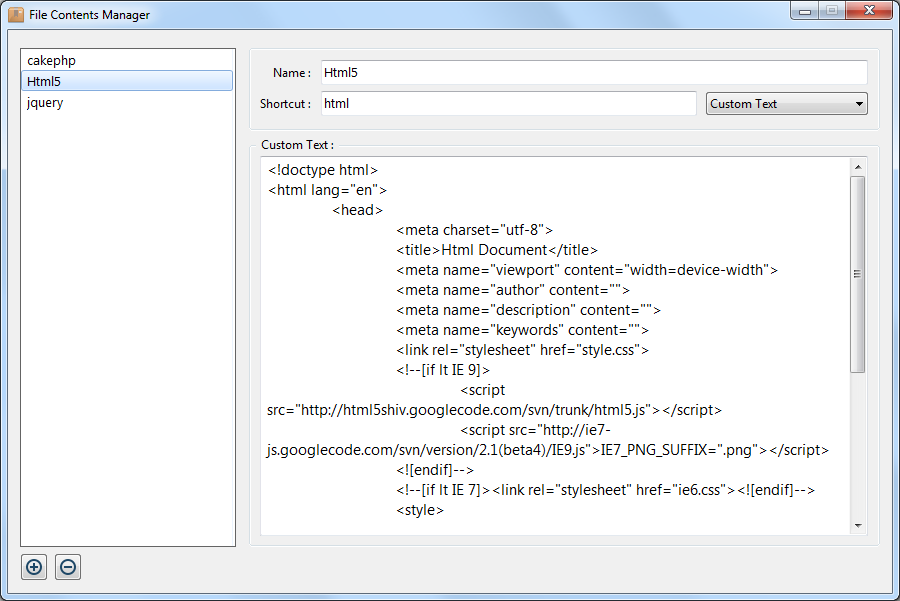Click the scrollbar up arrow in the editor
The width and height of the screenshot is (900, 601).
click(858, 166)
